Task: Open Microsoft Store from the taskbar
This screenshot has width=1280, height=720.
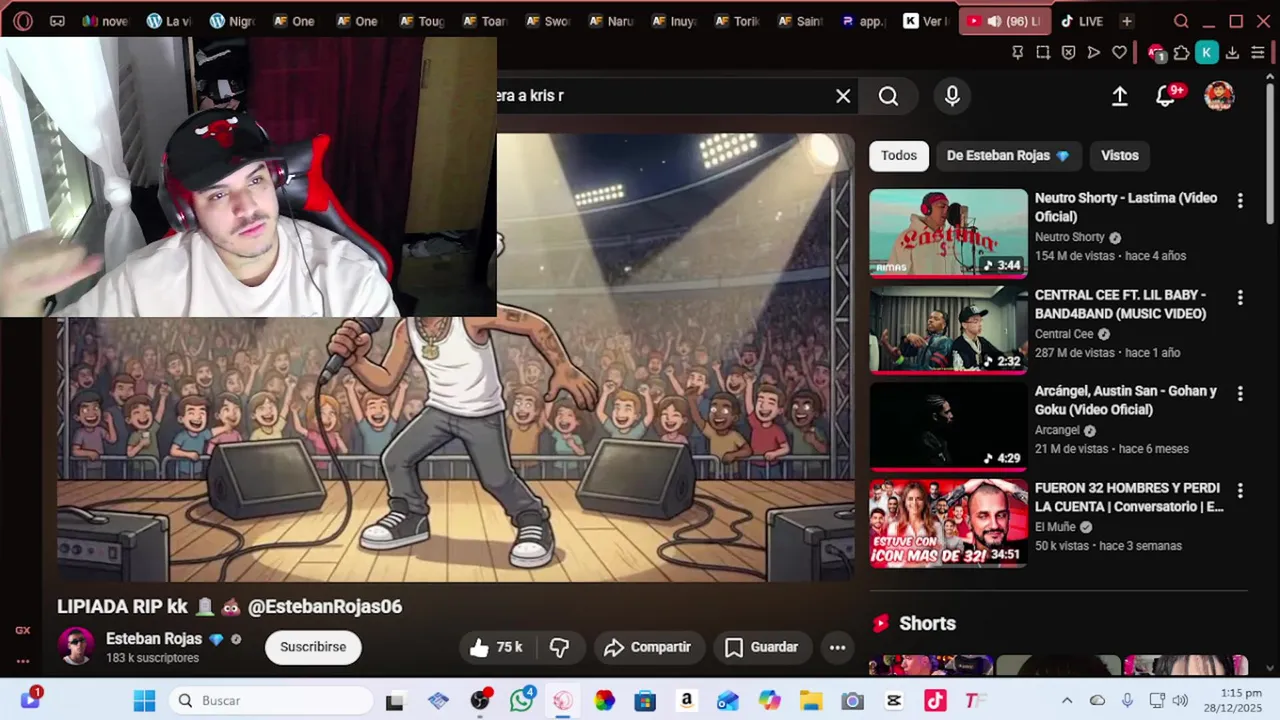Action: tap(645, 700)
